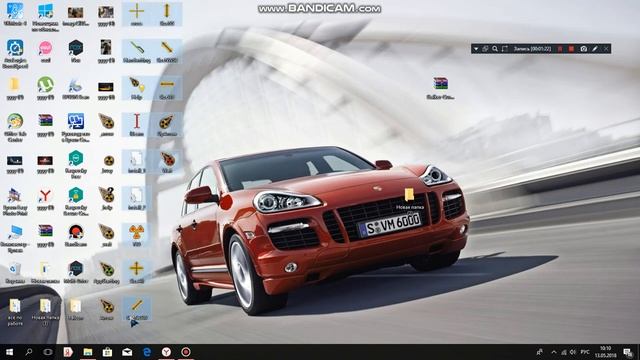The height and width of the screenshot is (360, 640).
Task: Select the Windows logo desktop shortcut
Action: 45,17
